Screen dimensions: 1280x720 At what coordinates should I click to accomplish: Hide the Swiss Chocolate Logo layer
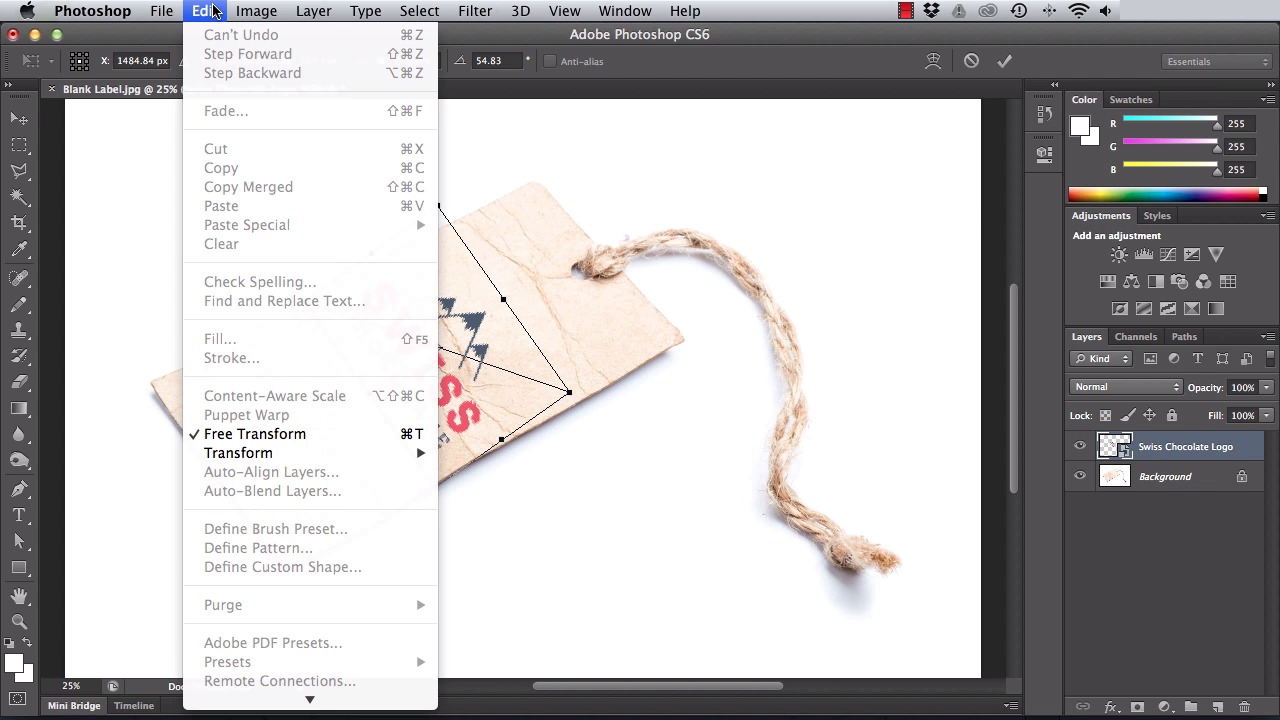click(1080, 447)
